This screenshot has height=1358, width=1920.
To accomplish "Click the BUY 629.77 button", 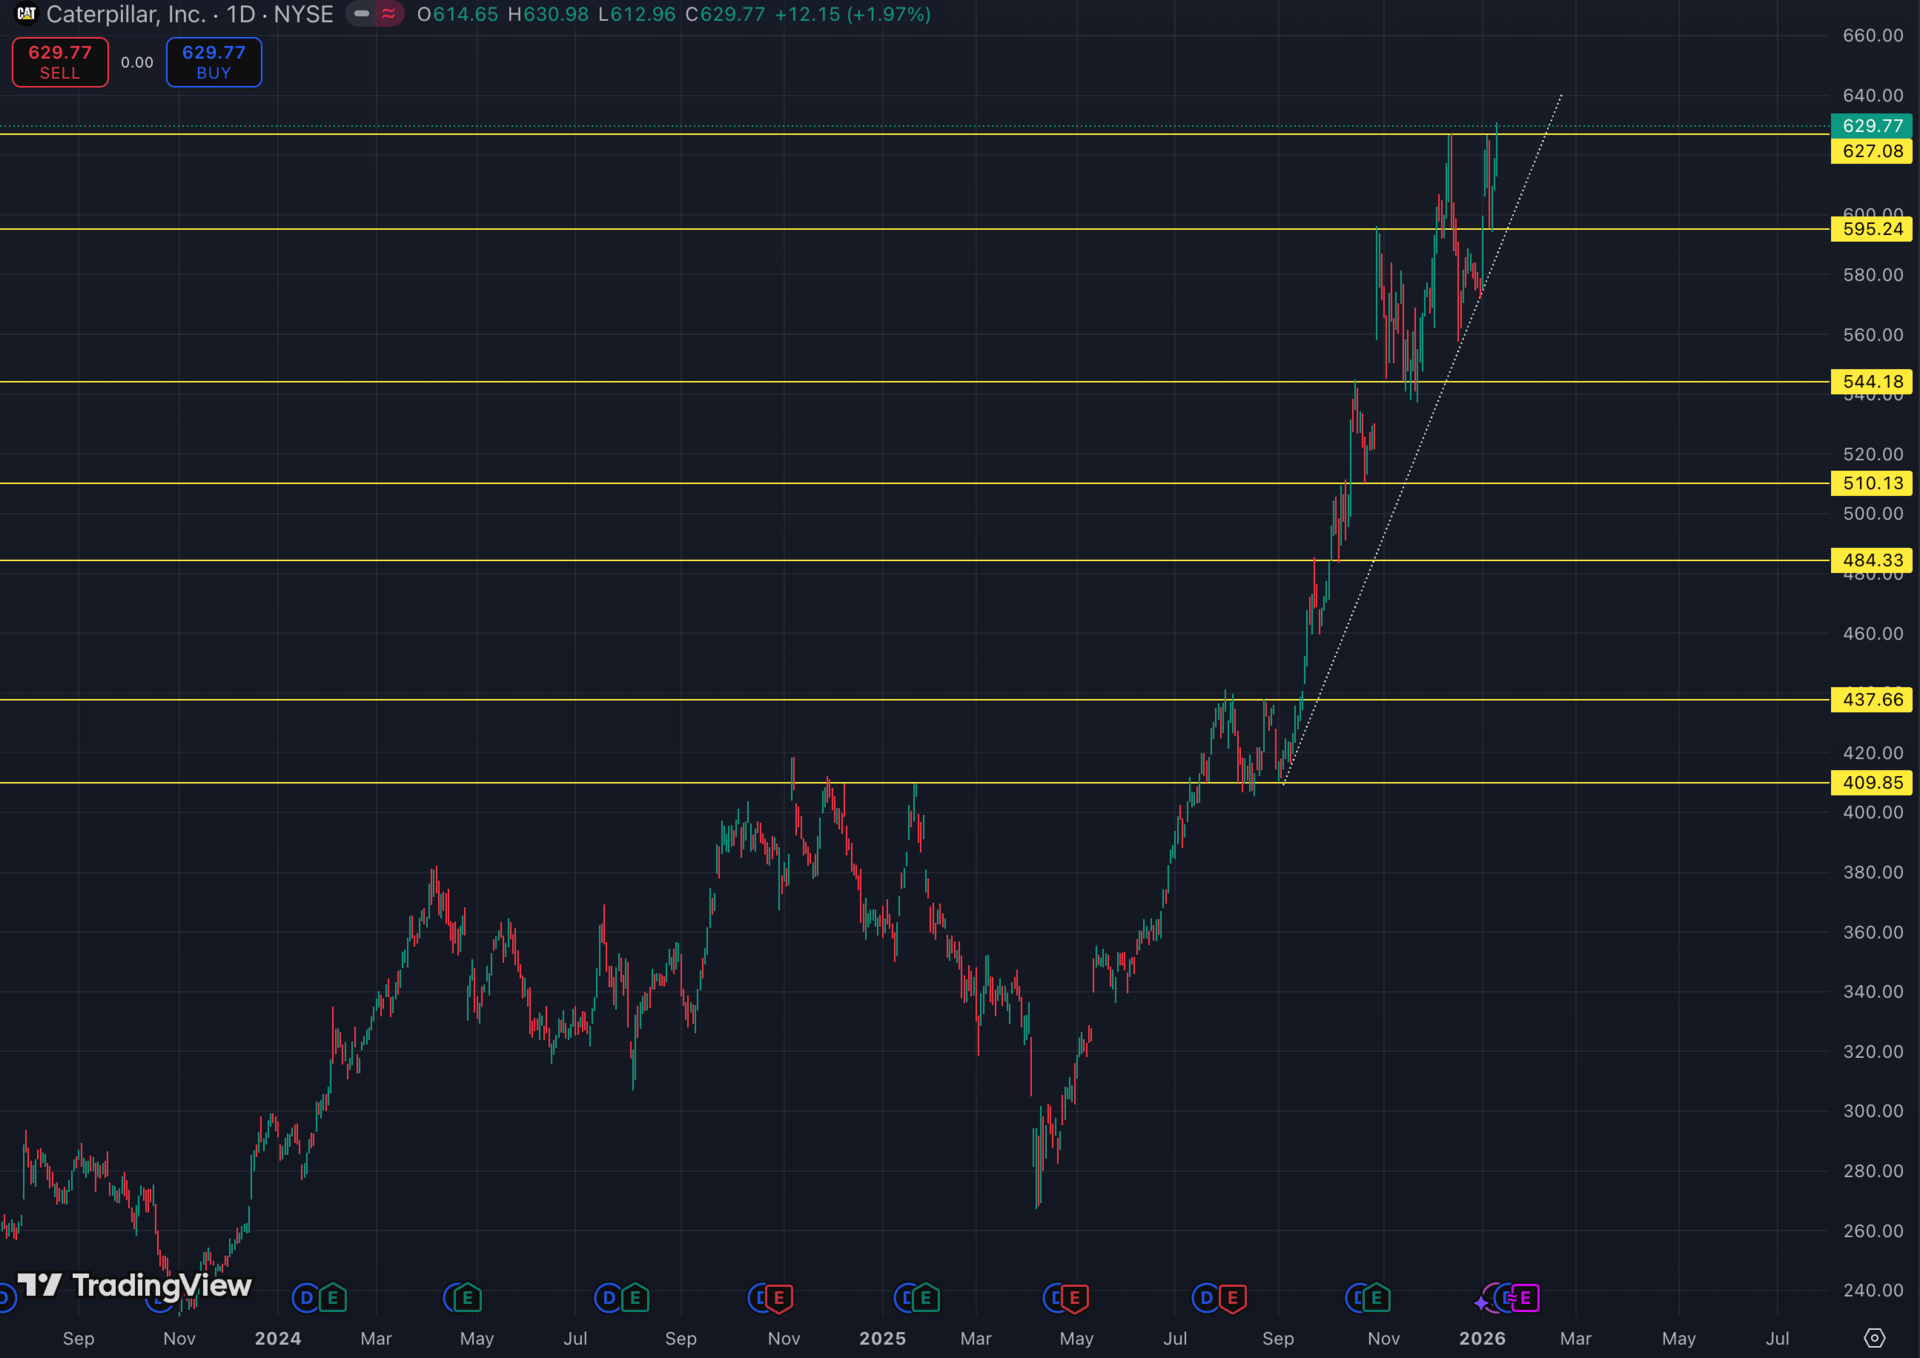I will pos(213,62).
